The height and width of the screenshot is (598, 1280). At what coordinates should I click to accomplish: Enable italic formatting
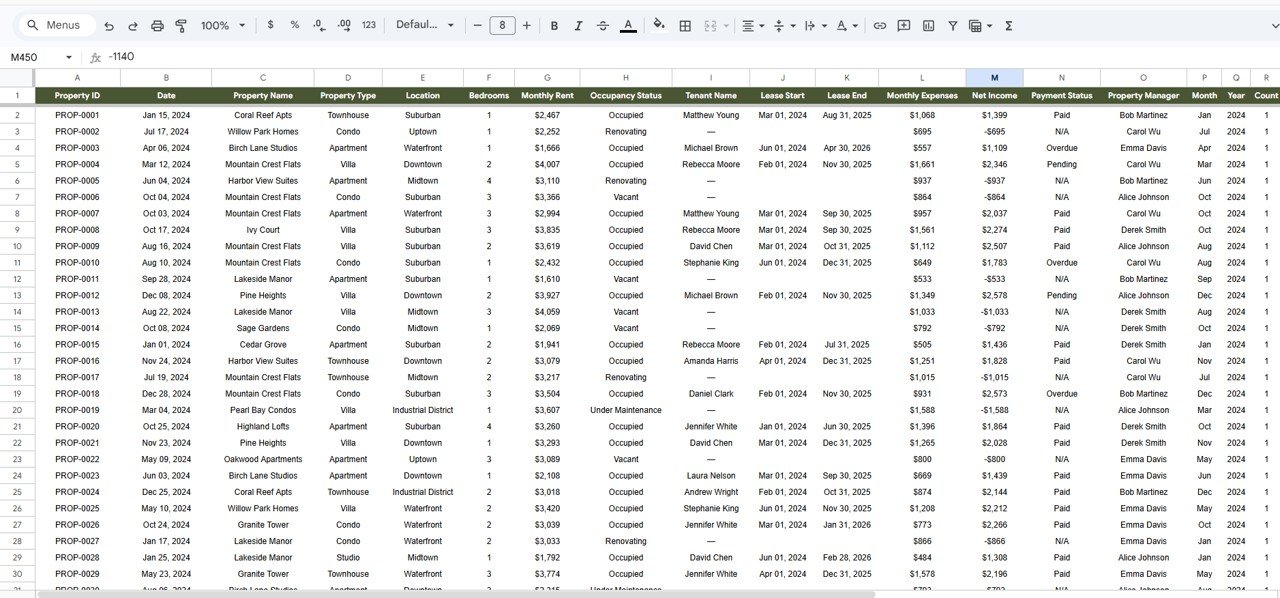pyautogui.click(x=578, y=25)
